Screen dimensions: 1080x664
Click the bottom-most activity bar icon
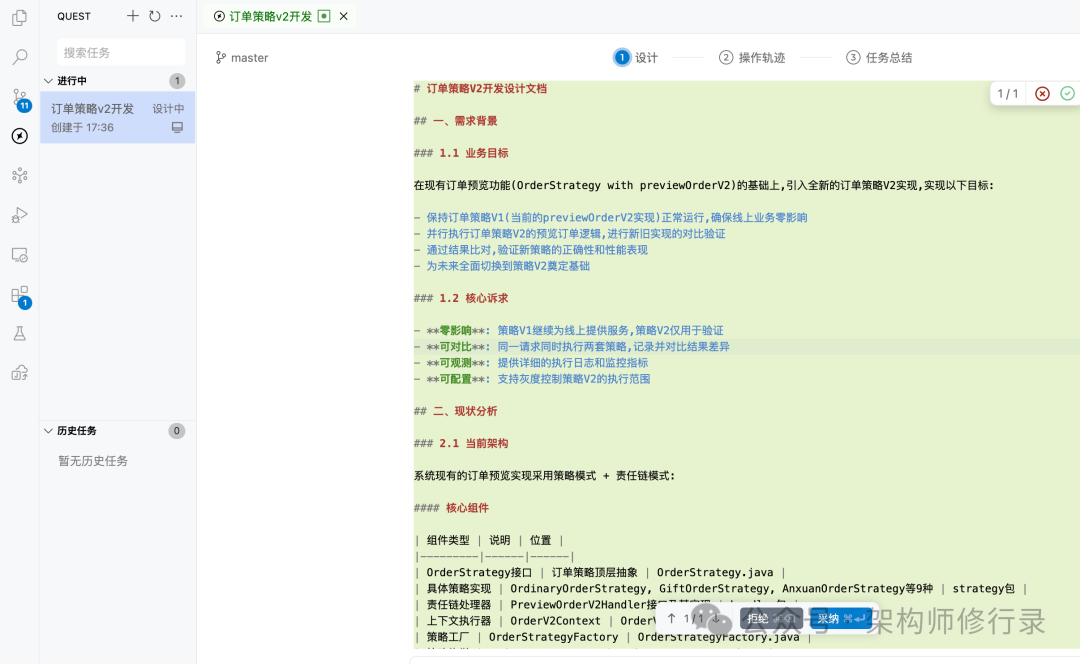pyautogui.click(x=20, y=373)
